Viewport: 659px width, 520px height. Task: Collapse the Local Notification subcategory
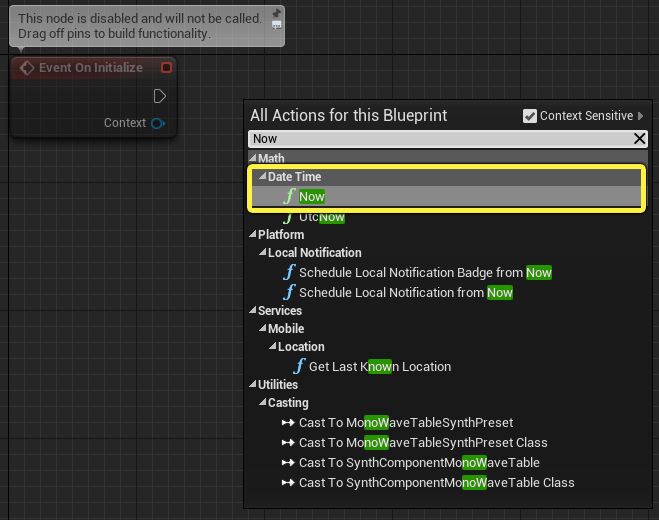tap(263, 253)
